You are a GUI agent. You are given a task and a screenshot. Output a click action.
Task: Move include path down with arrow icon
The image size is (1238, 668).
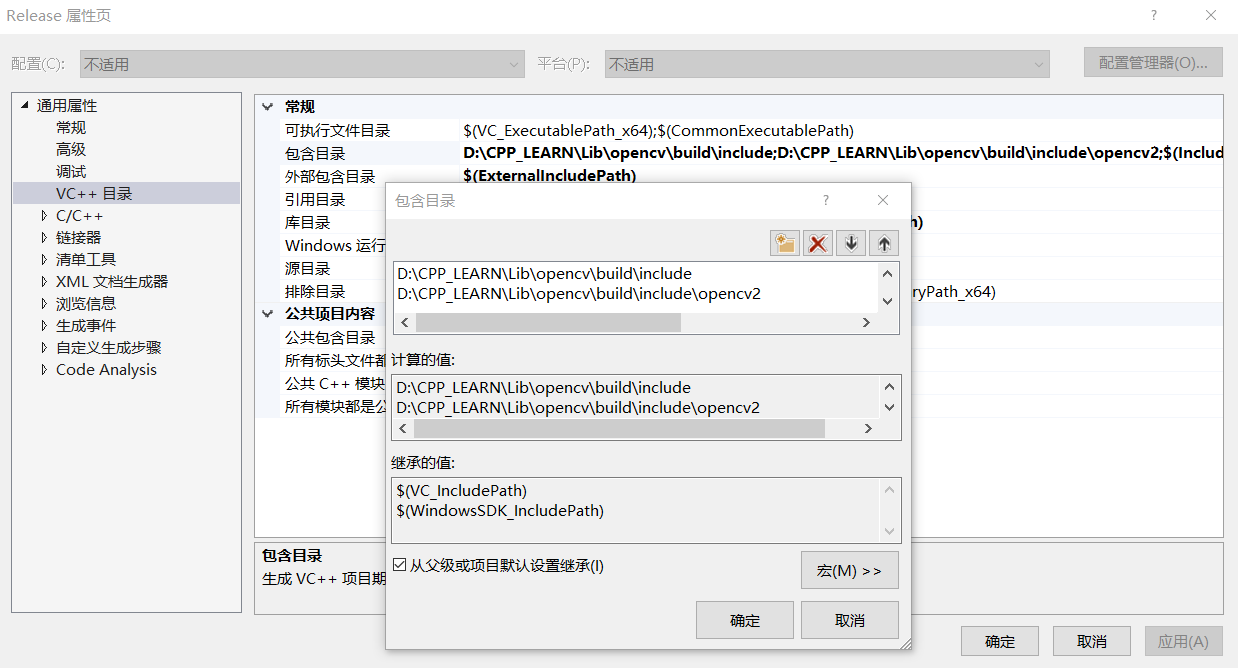click(x=850, y=242)
